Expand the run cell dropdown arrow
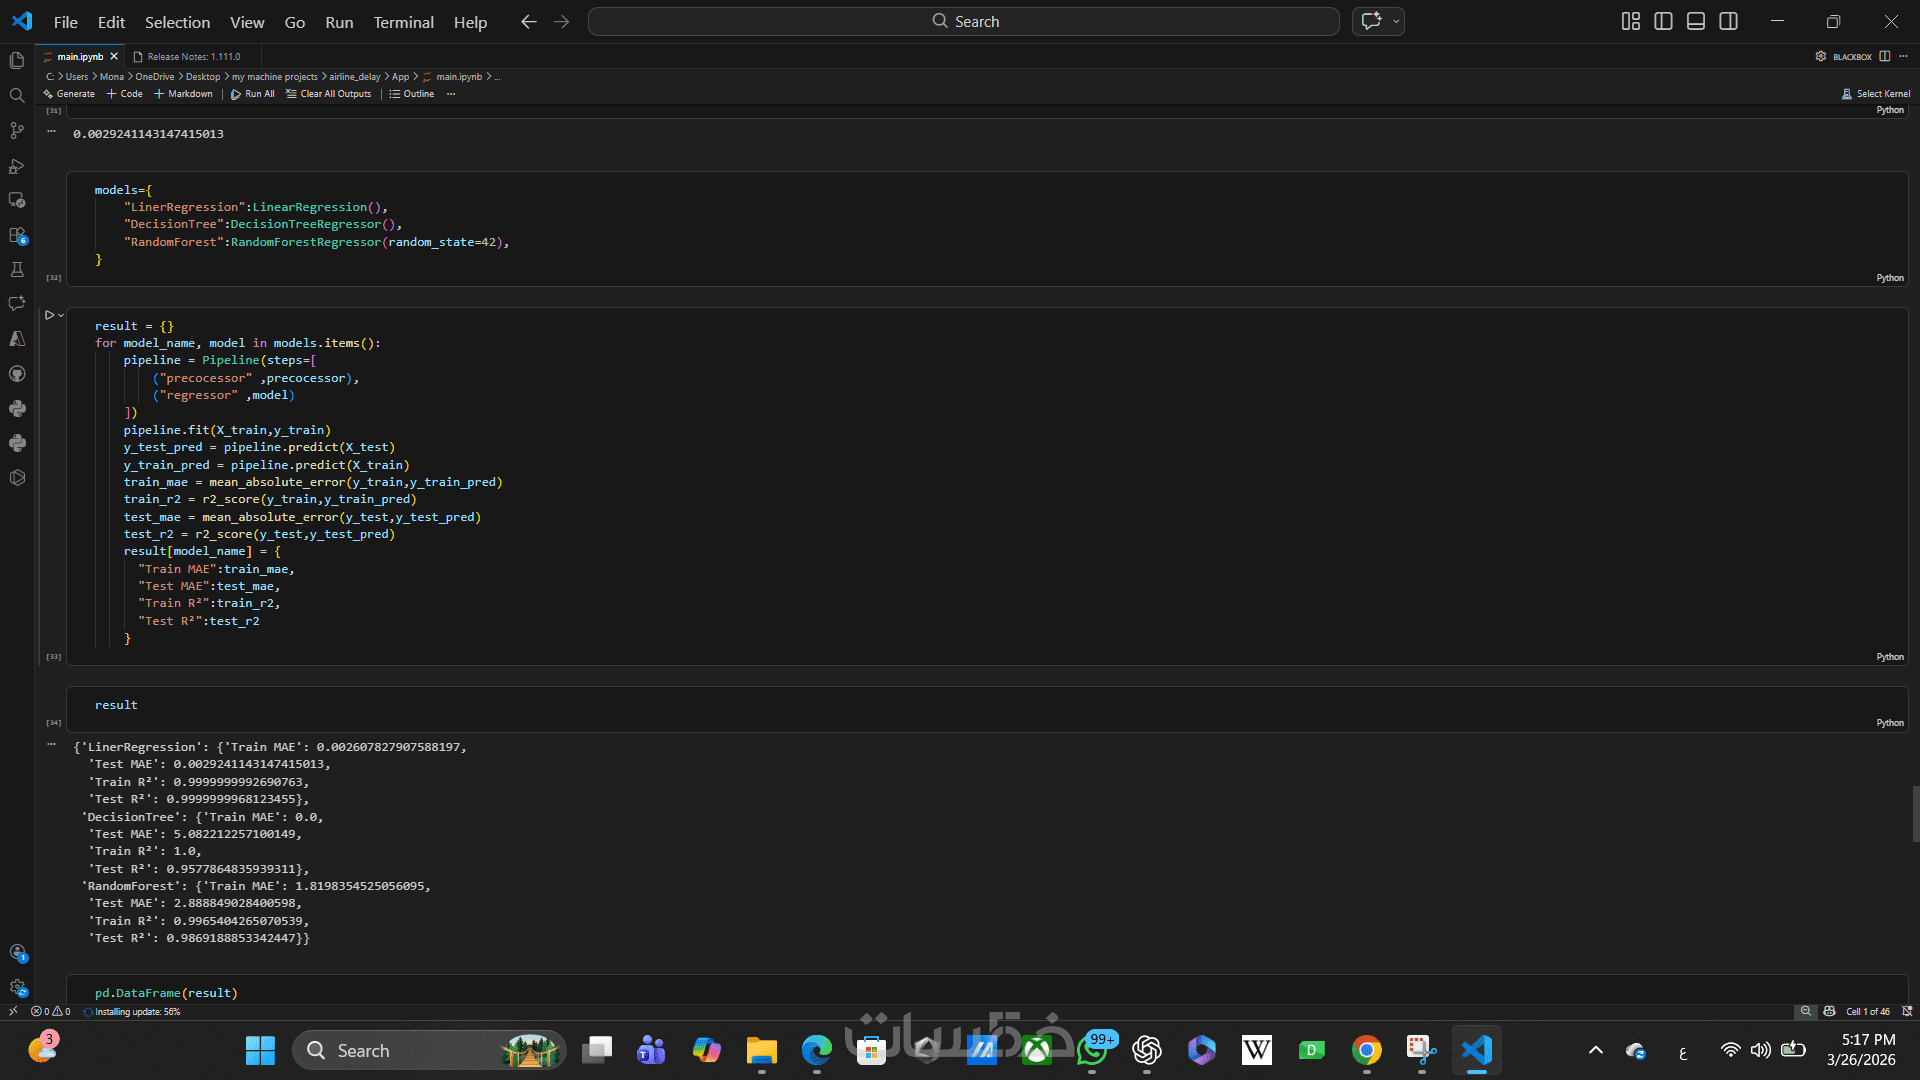The image size is (1920, 1080). [x=61, y=315]
